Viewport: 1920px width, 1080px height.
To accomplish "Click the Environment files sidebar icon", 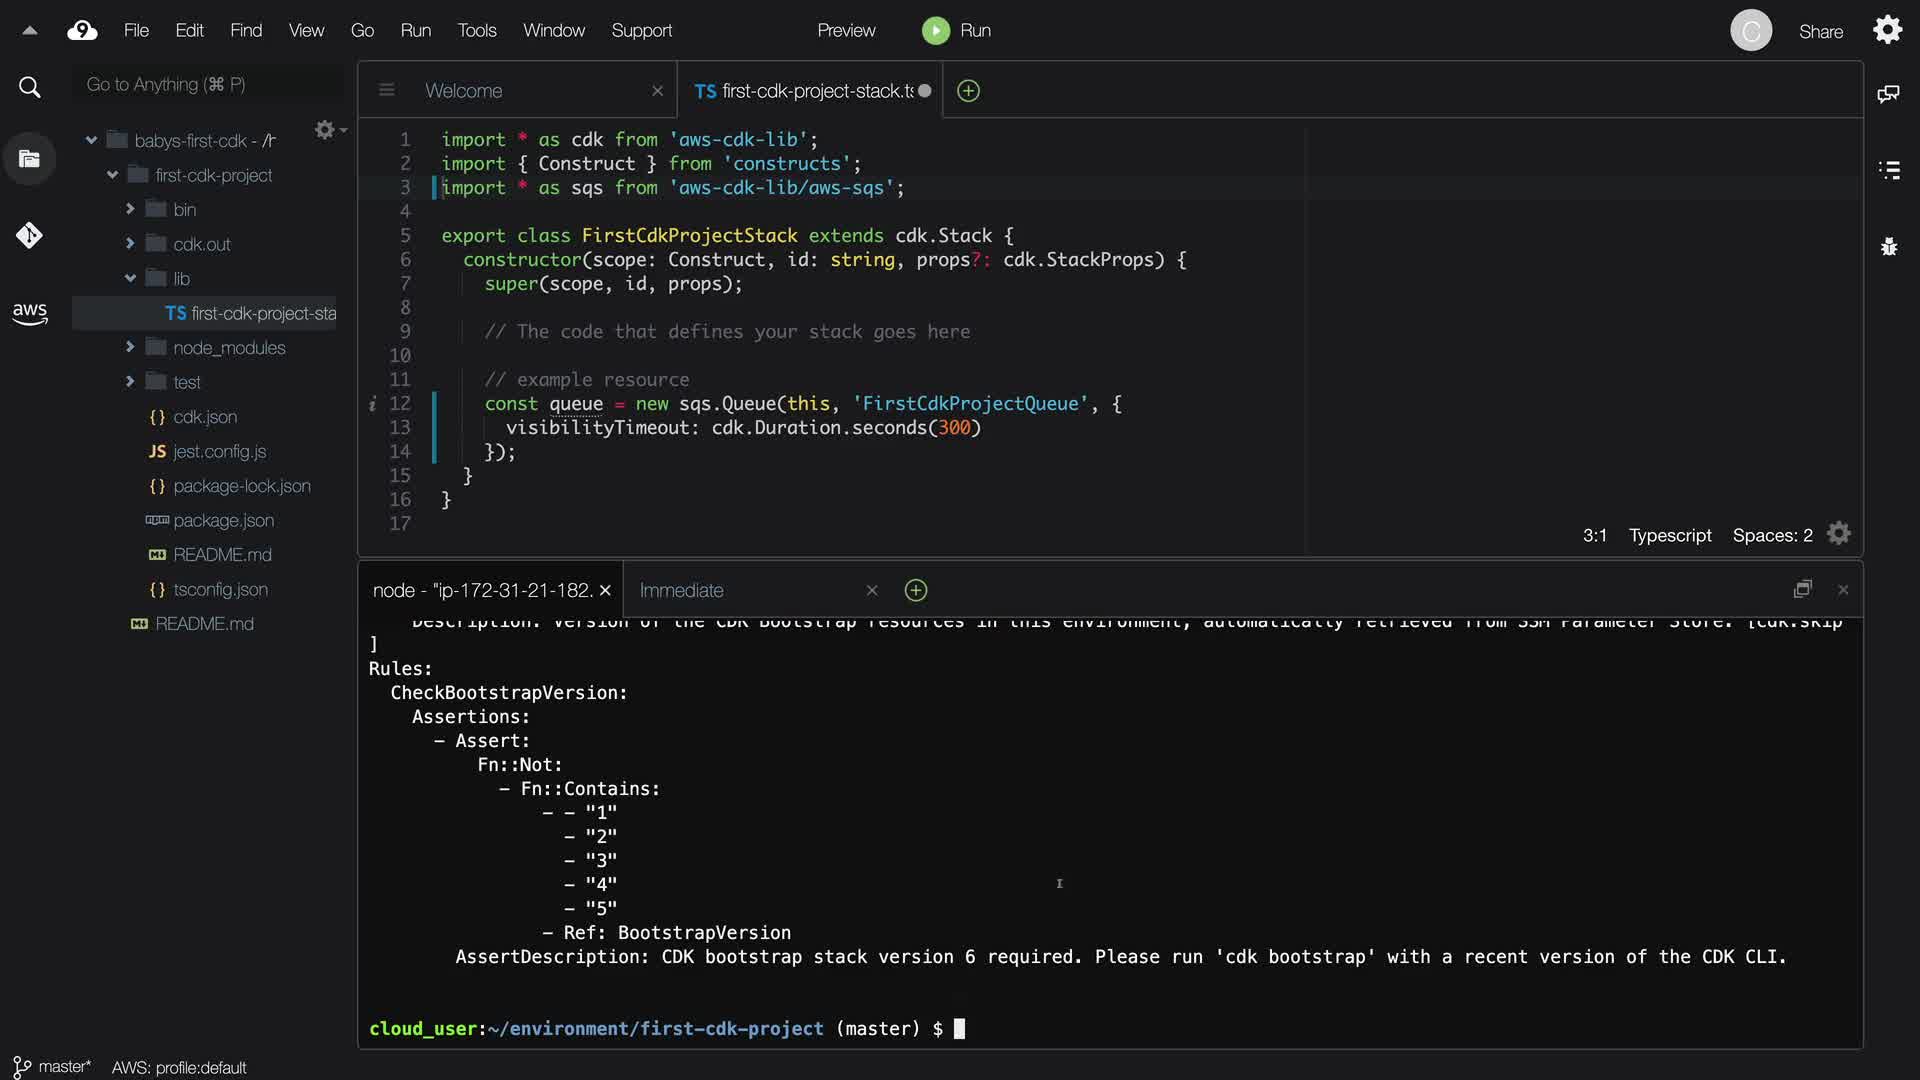I will (x=29, y=159).
